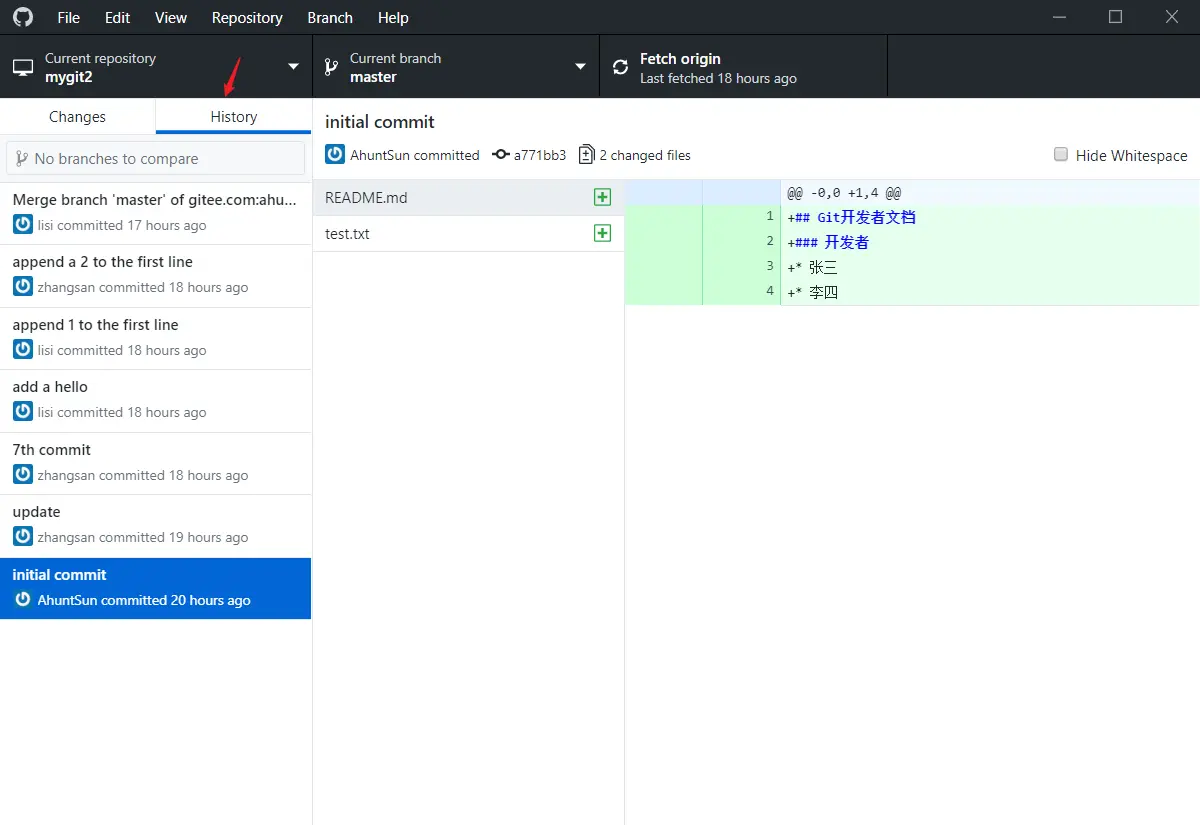Click AhuntSun avatar on initial commit row
The height and width of the screenshot is (825, 1200).
point(23,600)
